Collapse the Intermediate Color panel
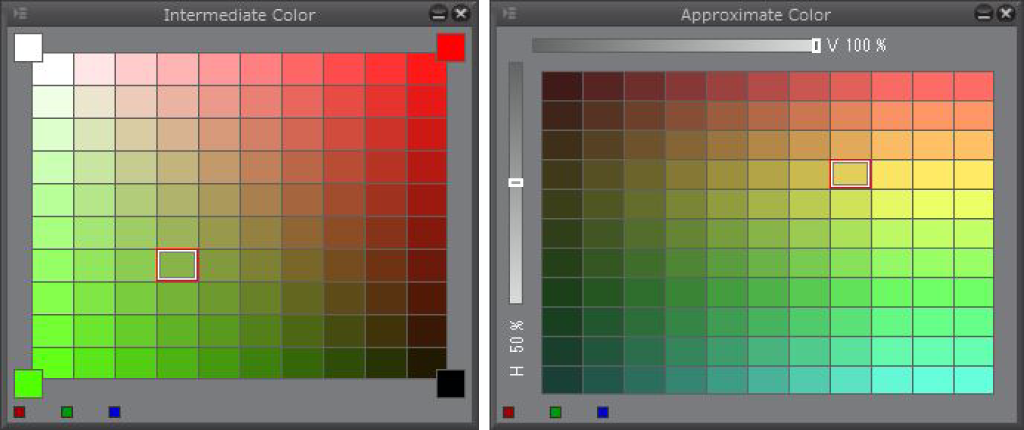 point(439,14)
